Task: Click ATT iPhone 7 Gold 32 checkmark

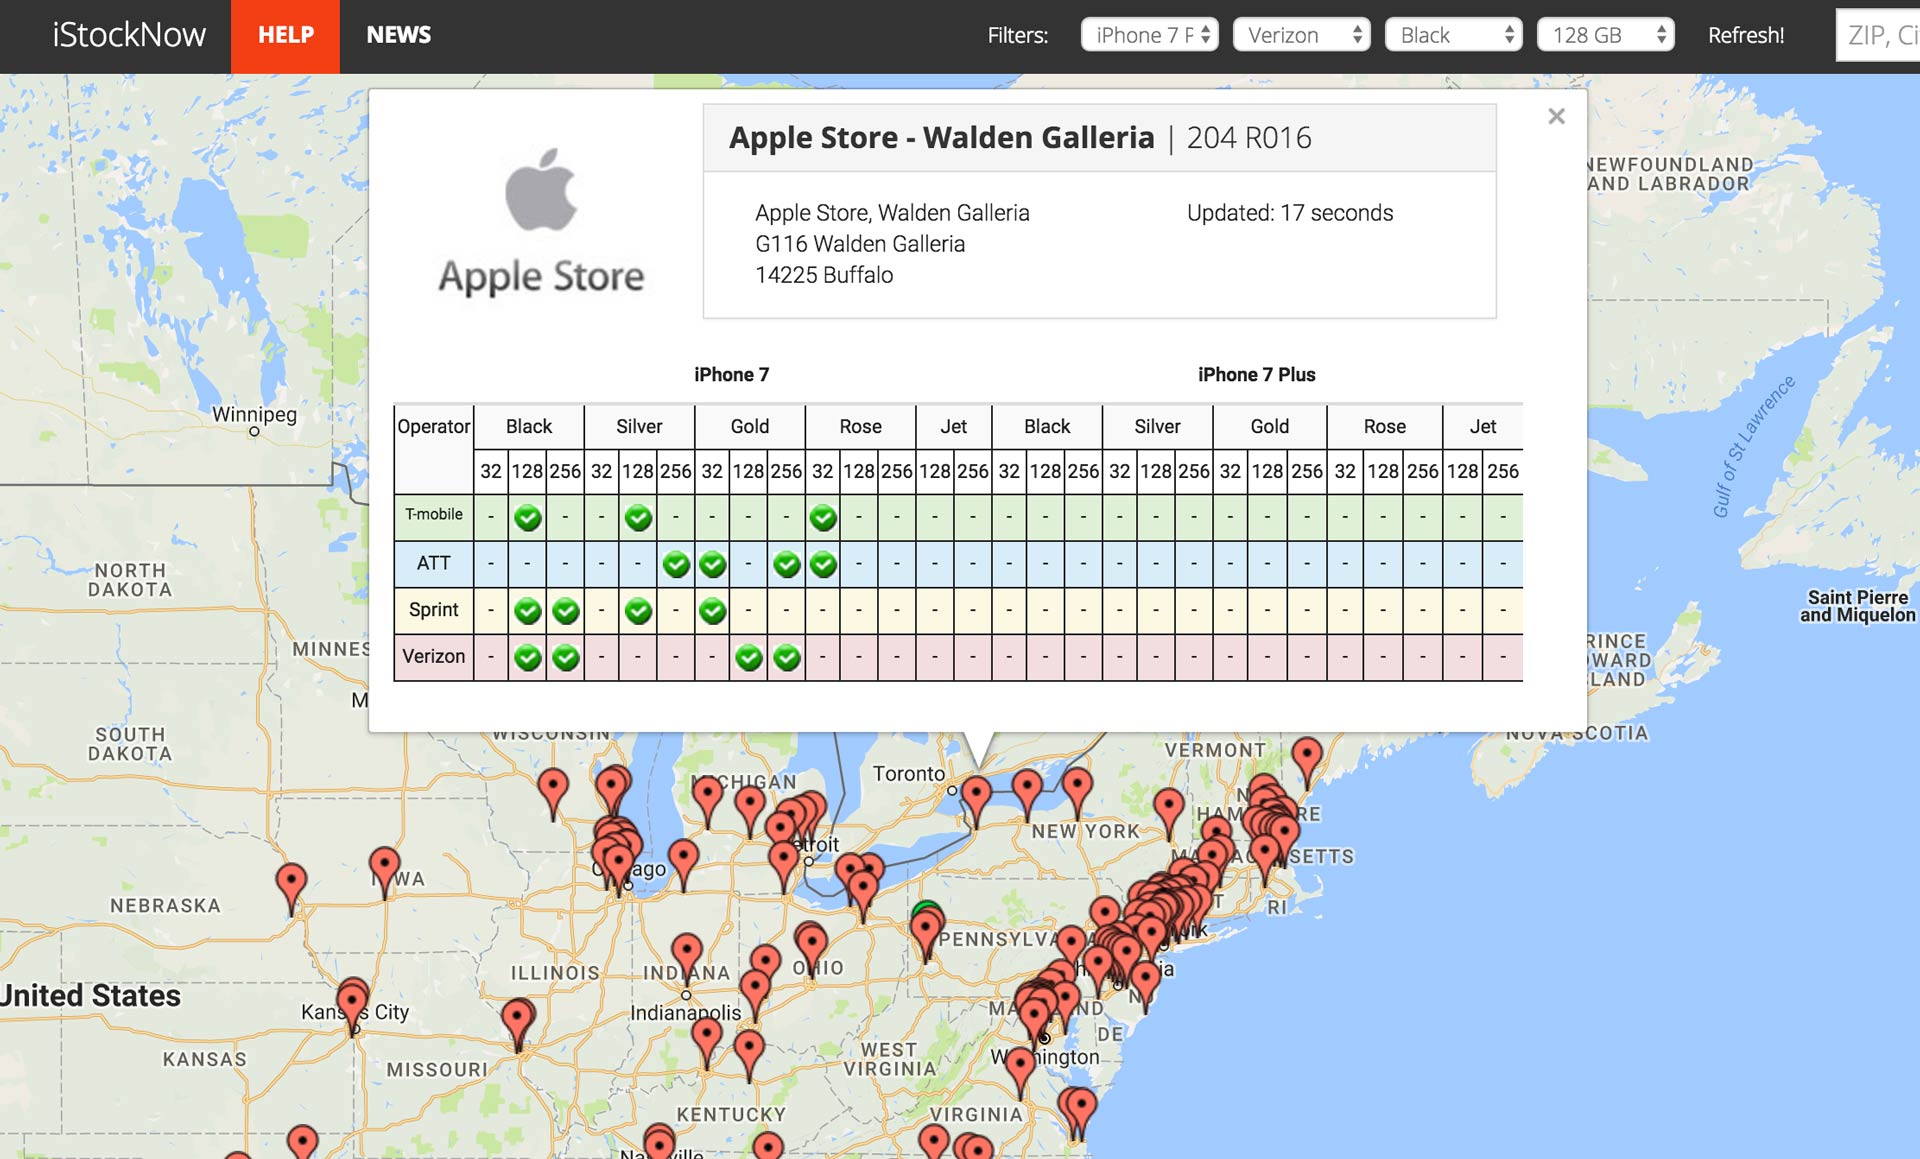Action: click(x=712, y=564)
